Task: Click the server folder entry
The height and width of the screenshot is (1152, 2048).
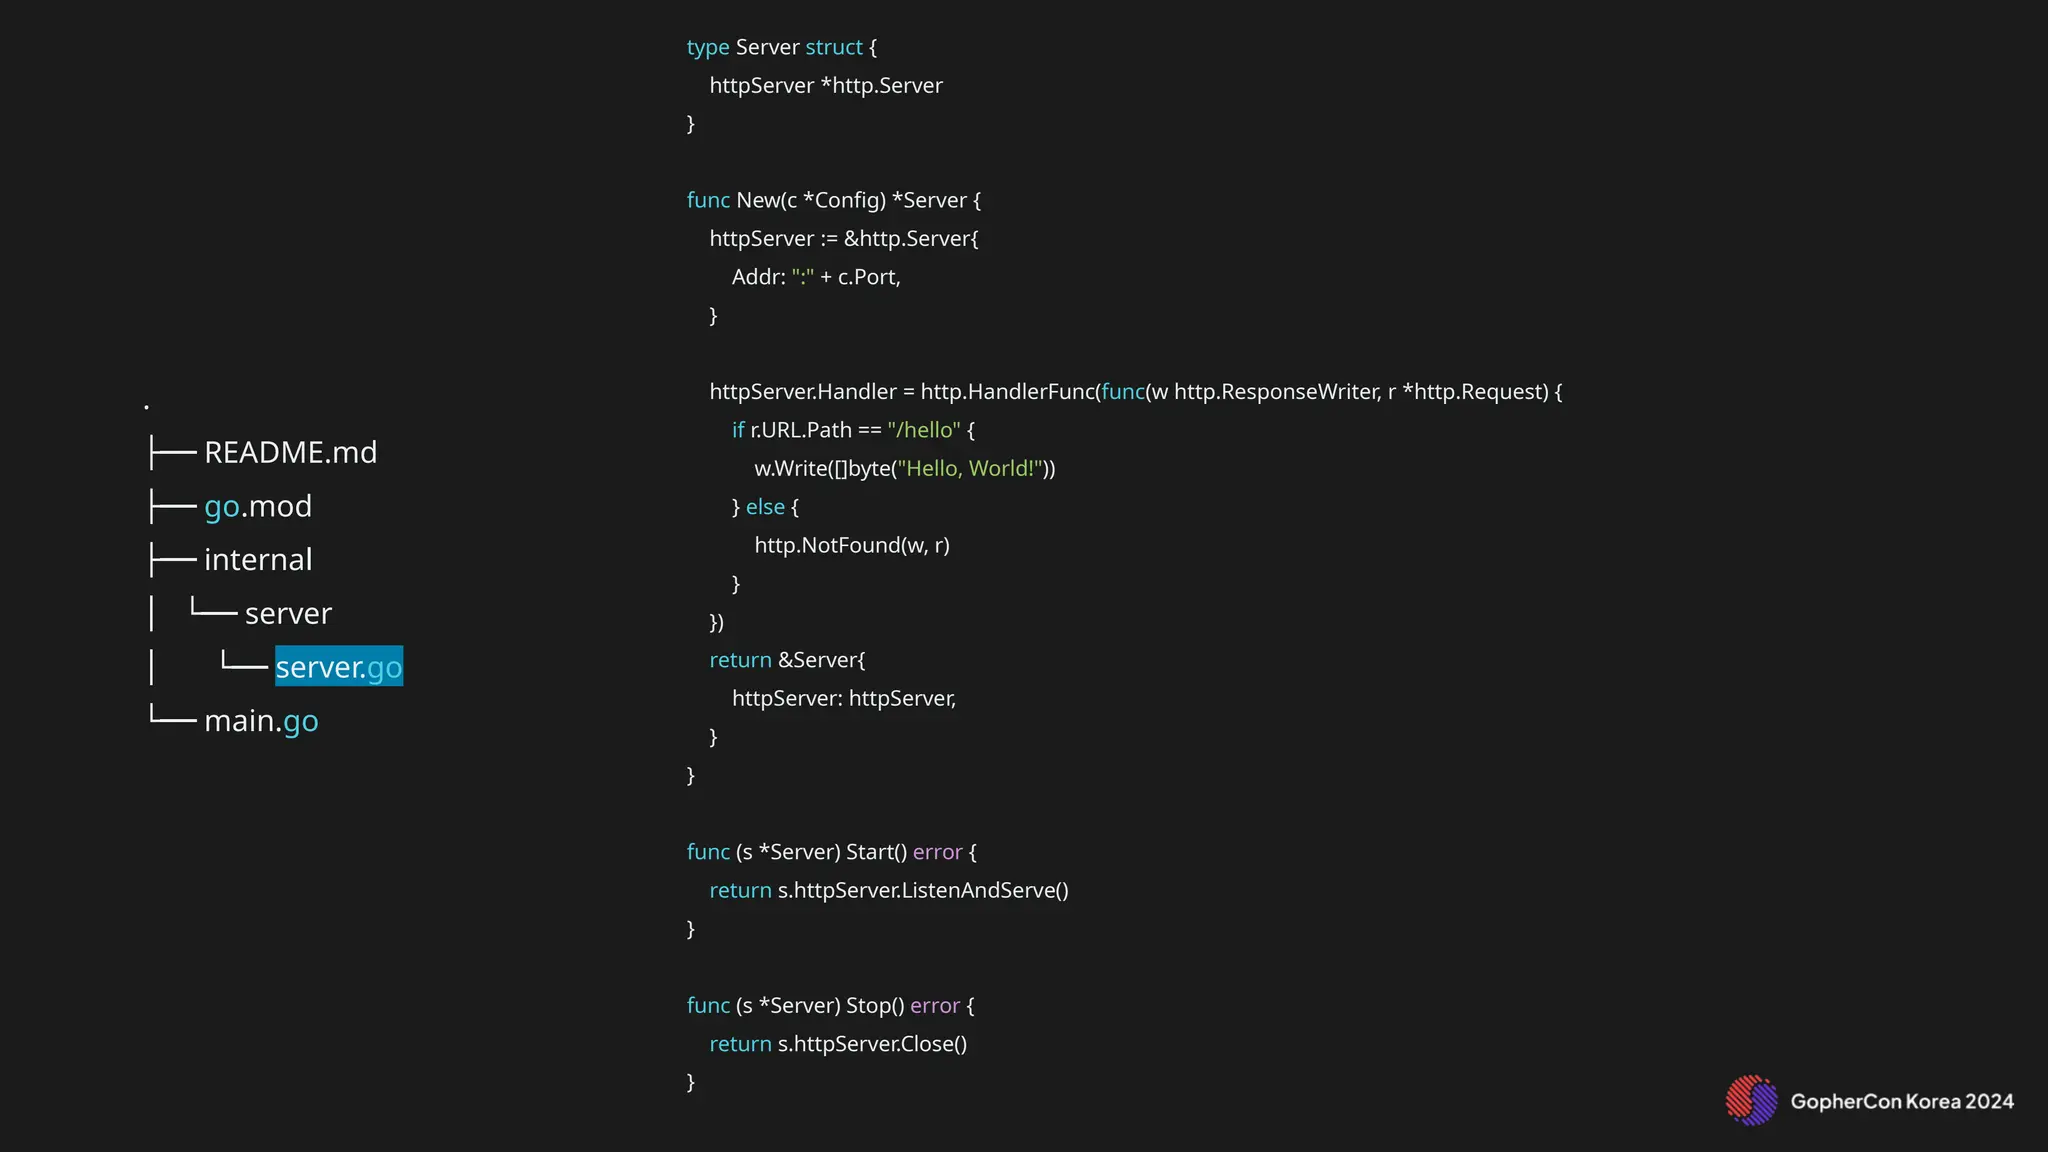Action: (x=288, y=613)
